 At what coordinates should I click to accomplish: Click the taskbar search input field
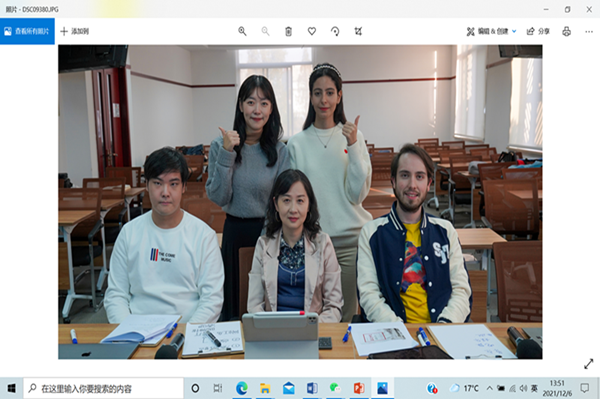point(104,389)
